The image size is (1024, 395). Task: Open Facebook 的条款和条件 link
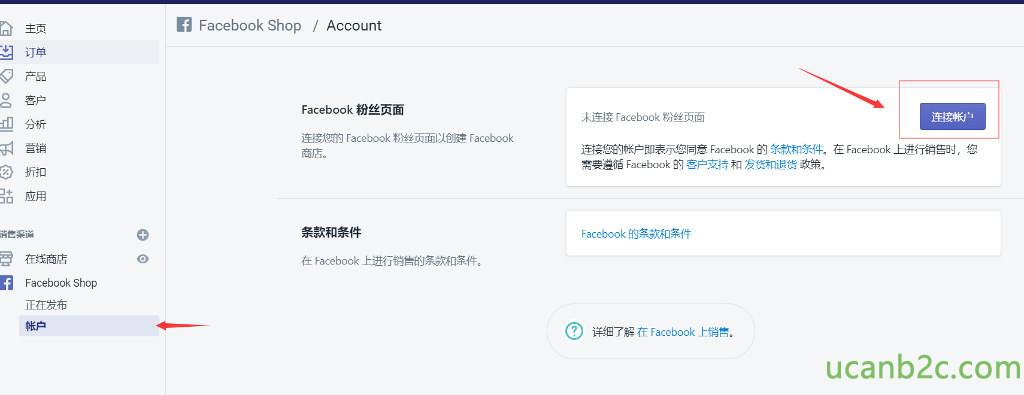(x=636, y=234)
